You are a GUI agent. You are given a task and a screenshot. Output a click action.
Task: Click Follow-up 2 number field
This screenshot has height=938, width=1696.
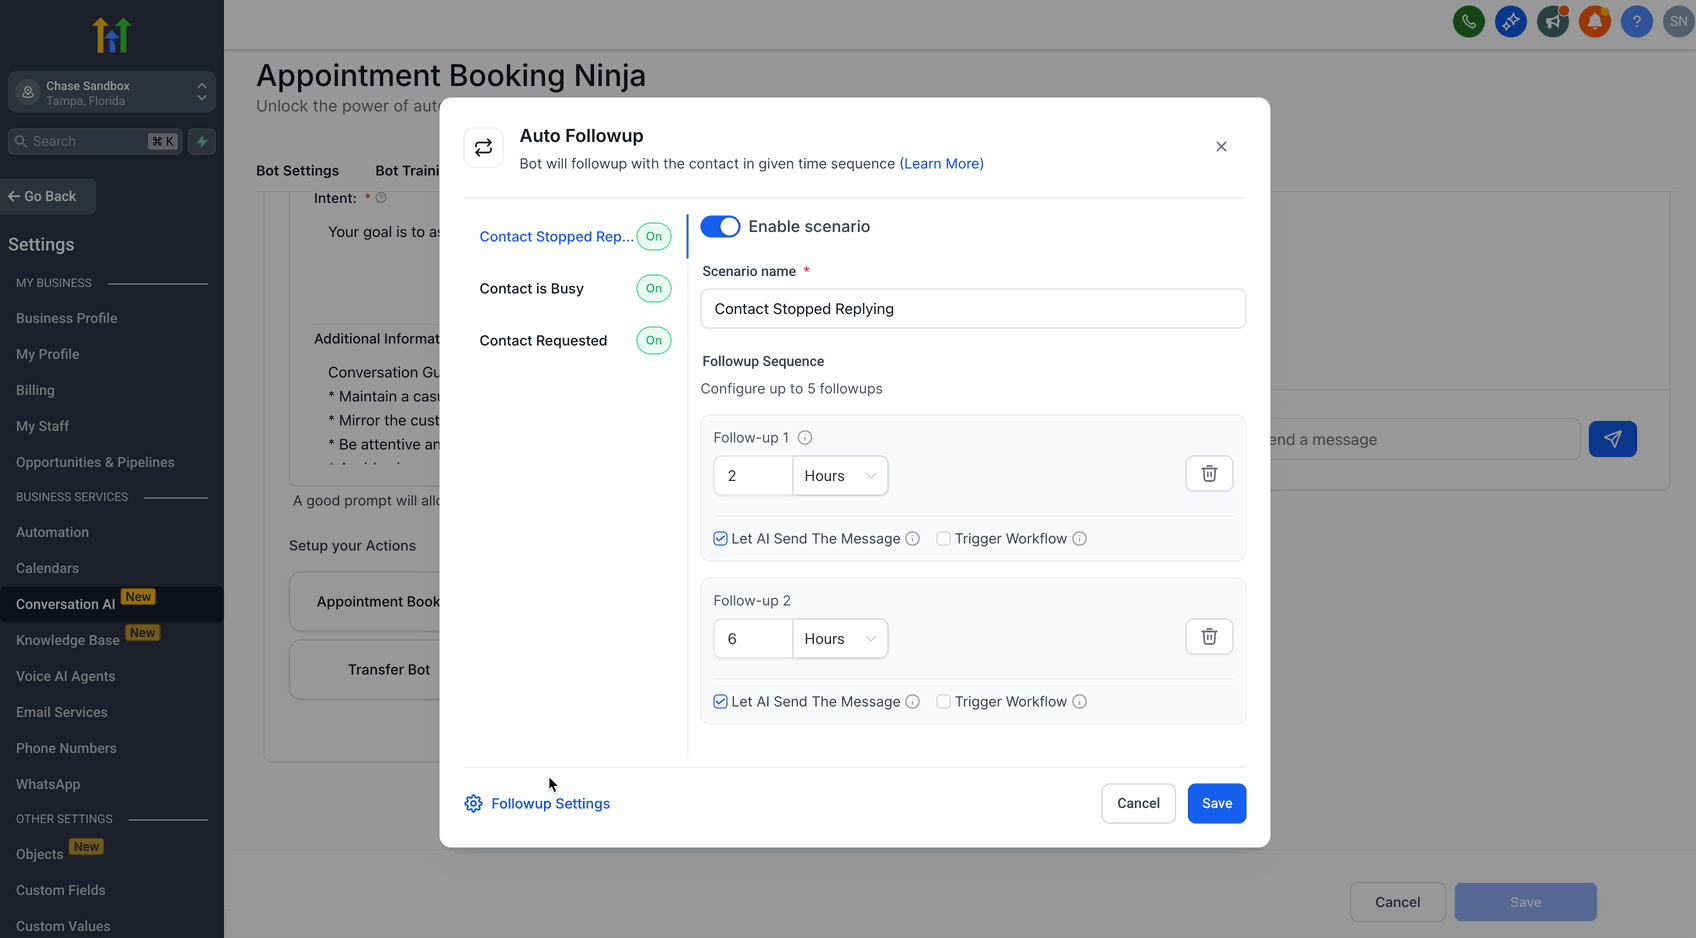click(753, 639)
